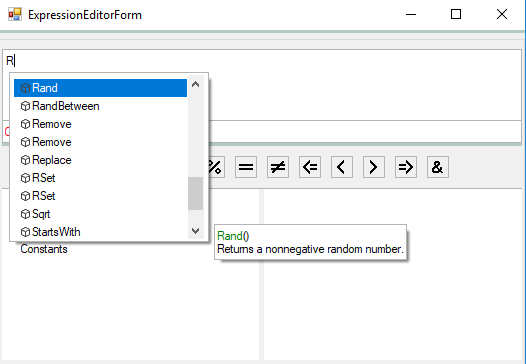Click the cube icon beside StartsWith
526x364 pixels.
click(25, 232)
